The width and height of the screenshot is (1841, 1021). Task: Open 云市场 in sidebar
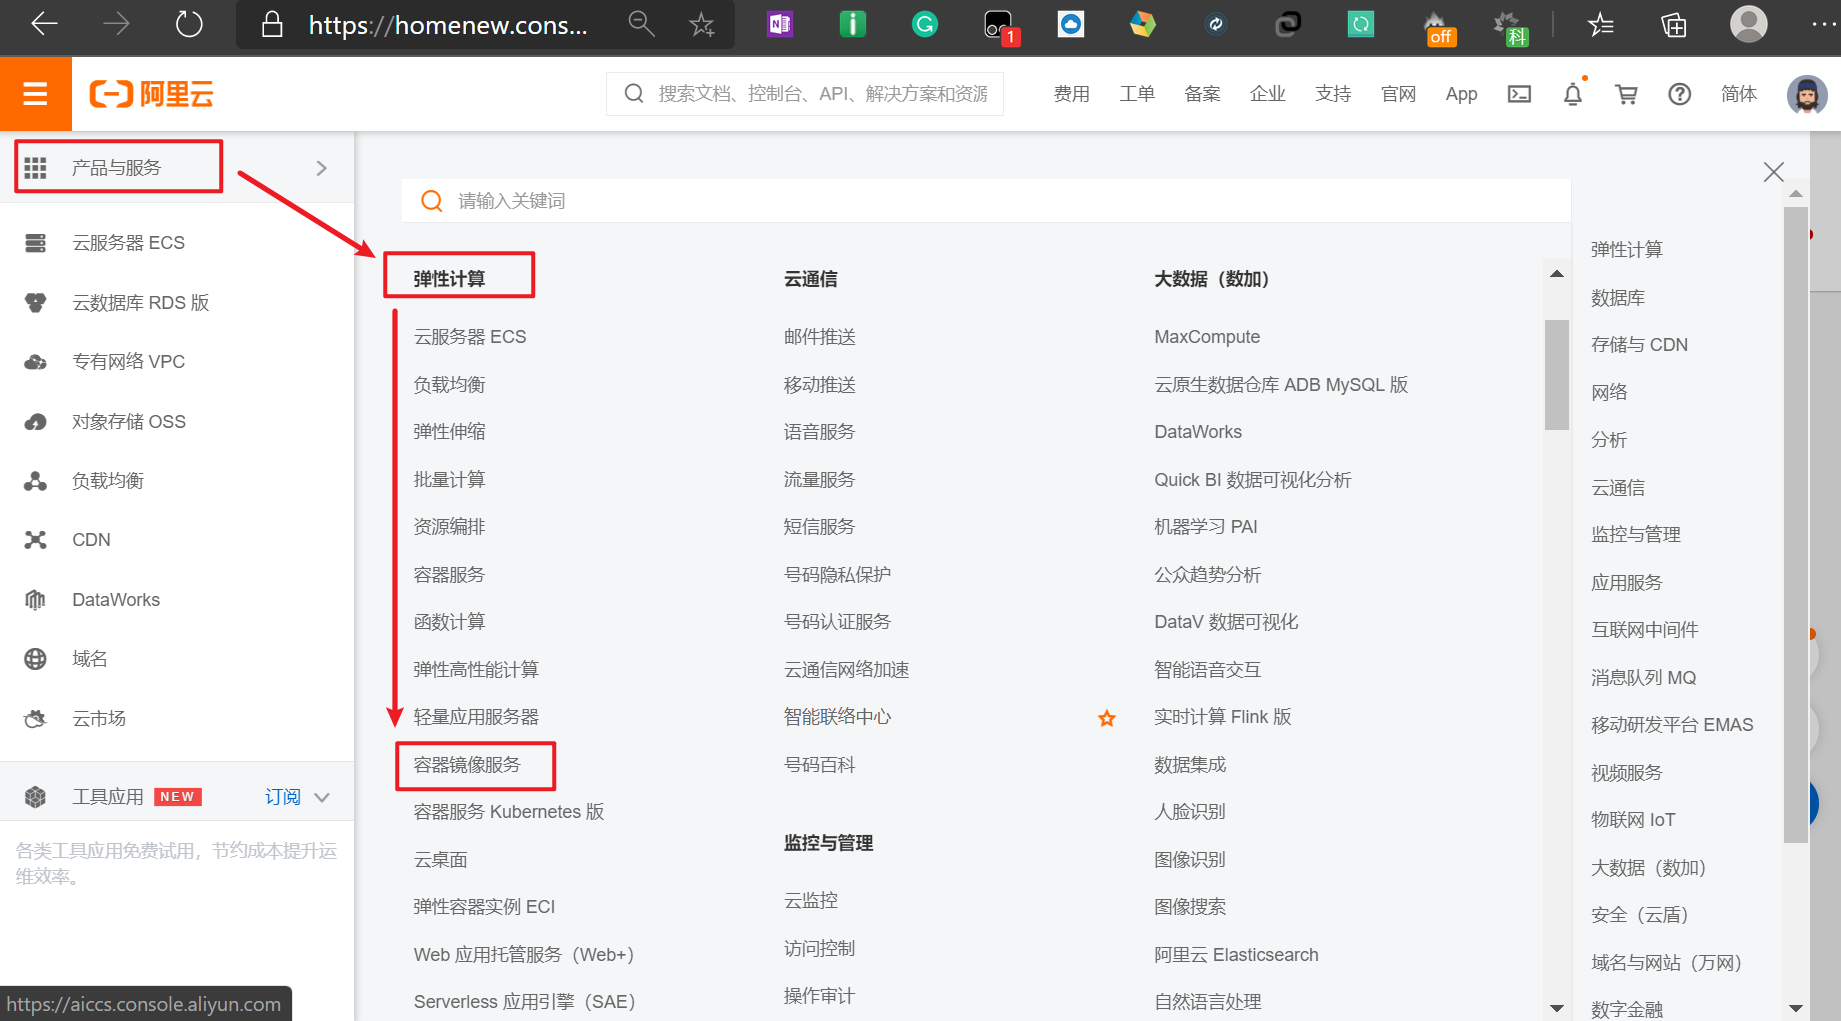pos(99,719)
